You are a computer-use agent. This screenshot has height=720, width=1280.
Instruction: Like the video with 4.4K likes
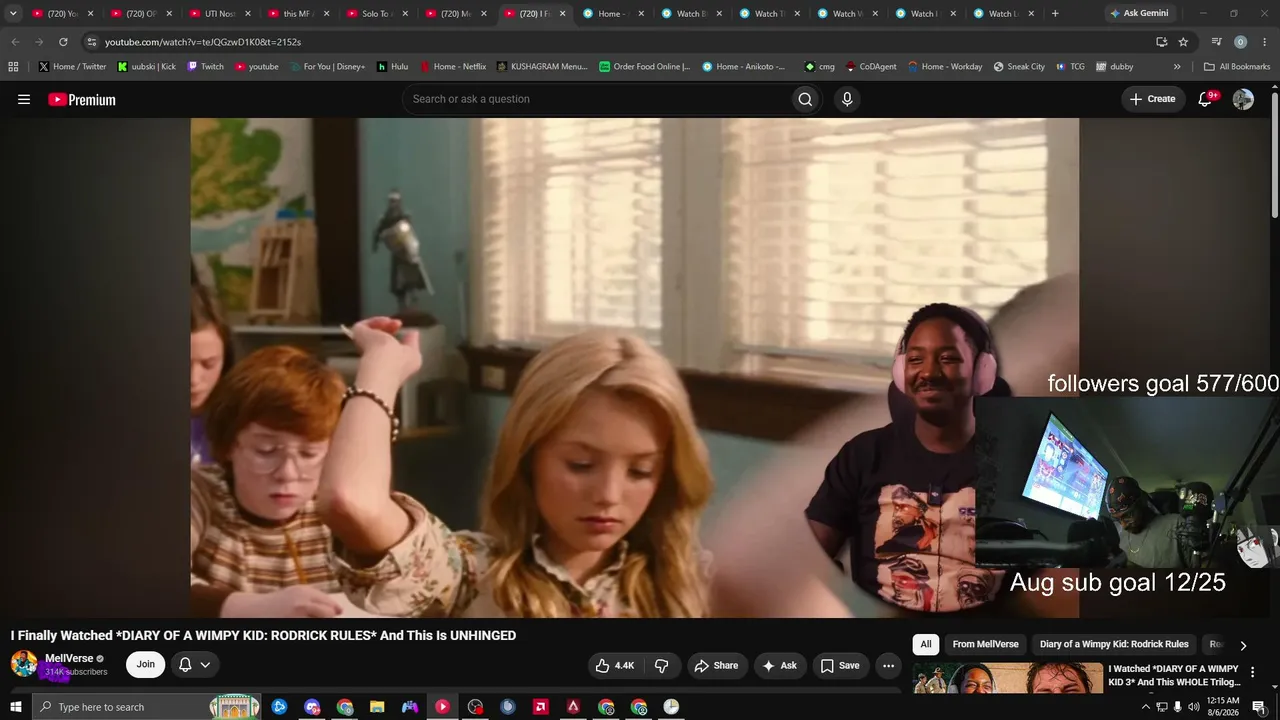(x=615, y=665)
